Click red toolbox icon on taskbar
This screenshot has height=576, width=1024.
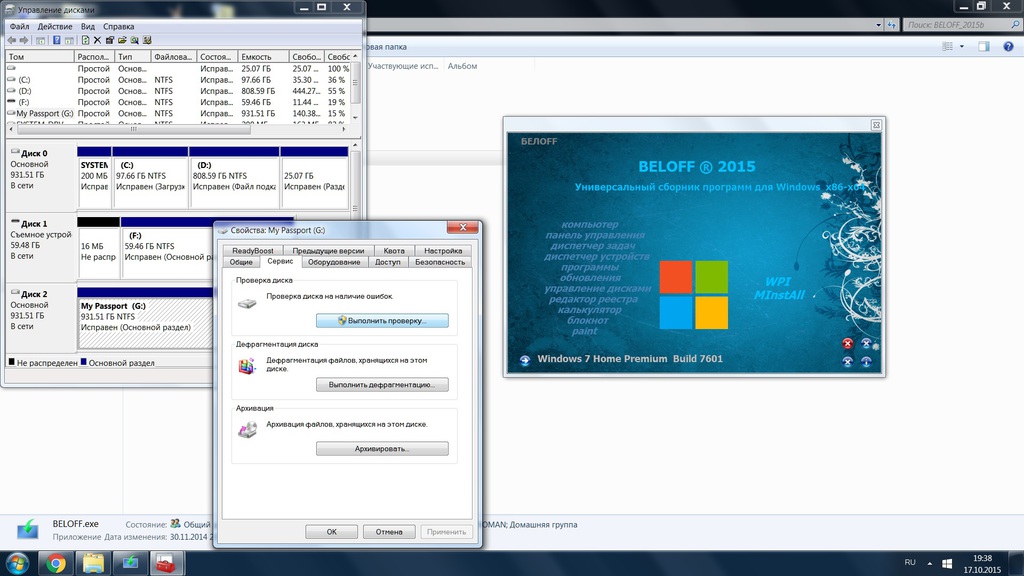[167, 563]
